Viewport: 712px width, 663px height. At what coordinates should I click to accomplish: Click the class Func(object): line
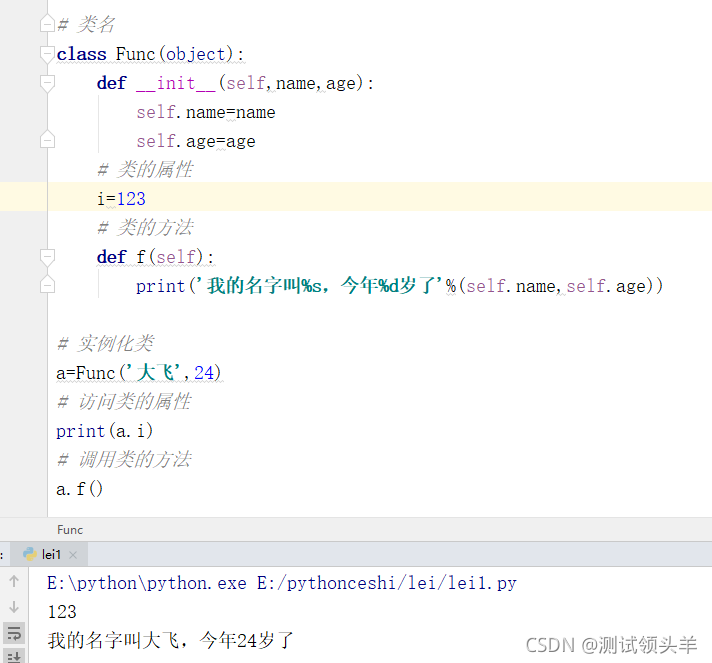pyautogui.click(x=150, y=54)
